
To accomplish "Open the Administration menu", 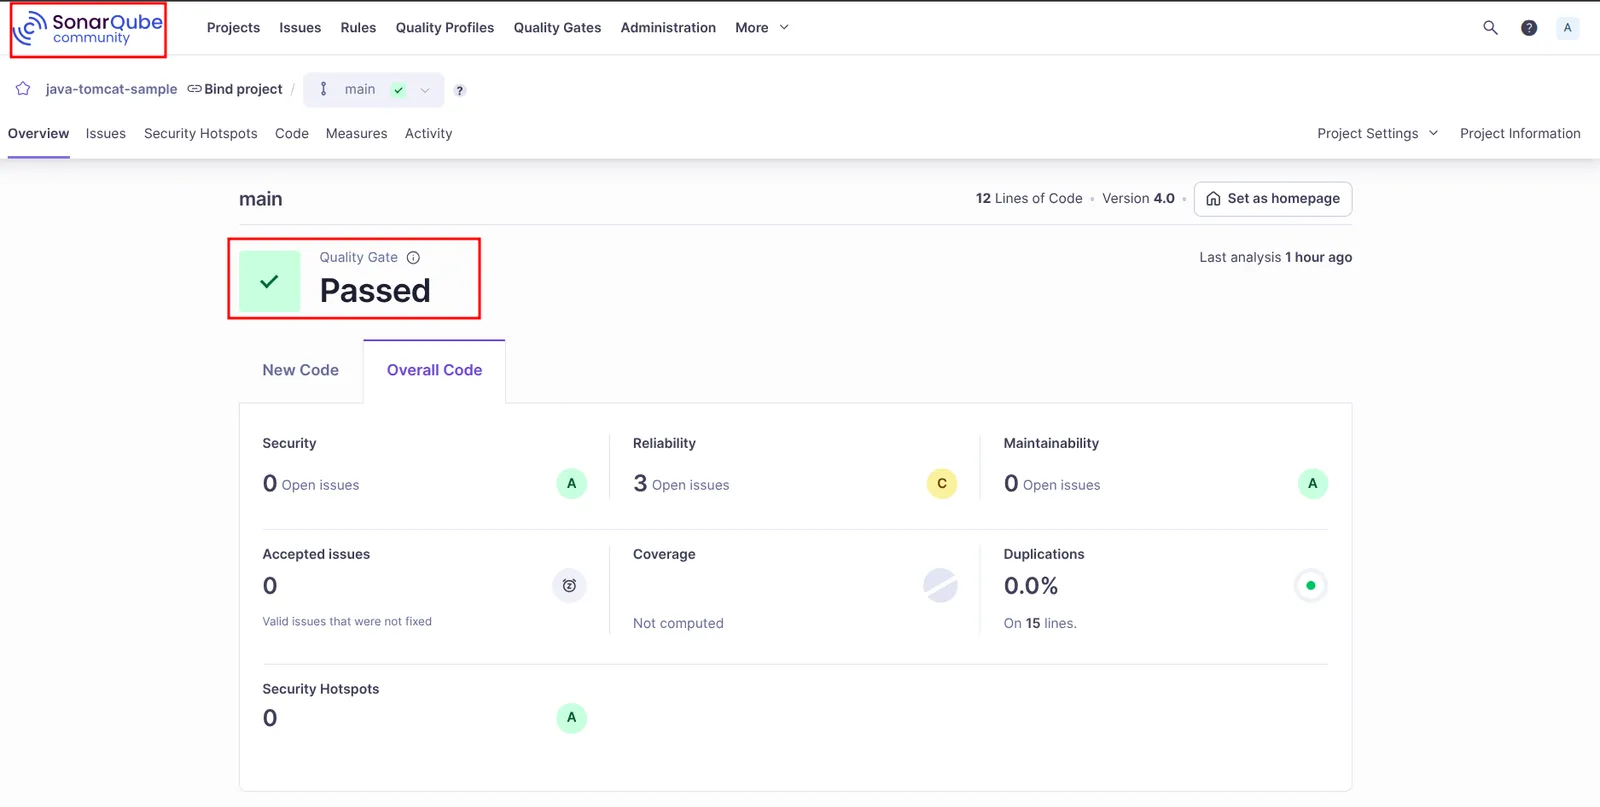I will coord(668,28).
